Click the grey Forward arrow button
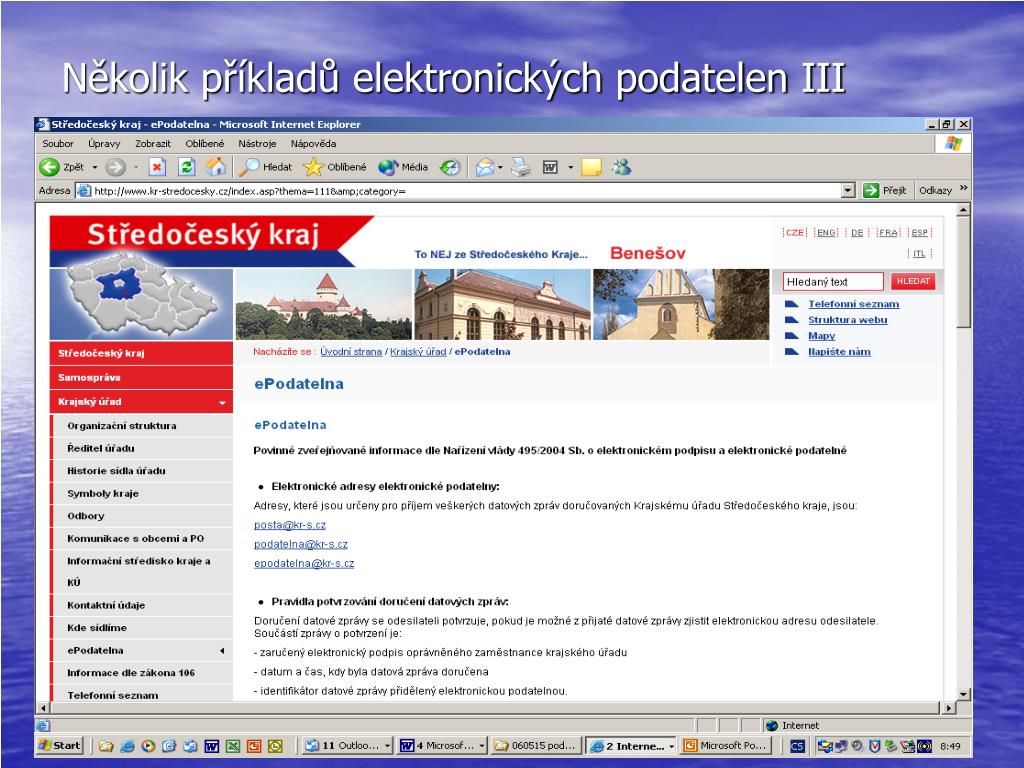The width and height of the screenshot is (1024, 768). click(115, 167)
